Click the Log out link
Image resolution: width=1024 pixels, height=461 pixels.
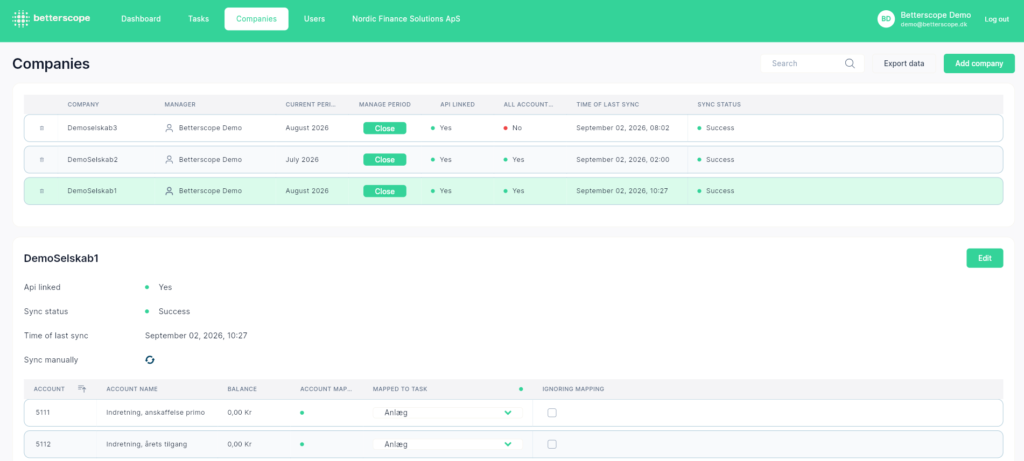(997, 19)
